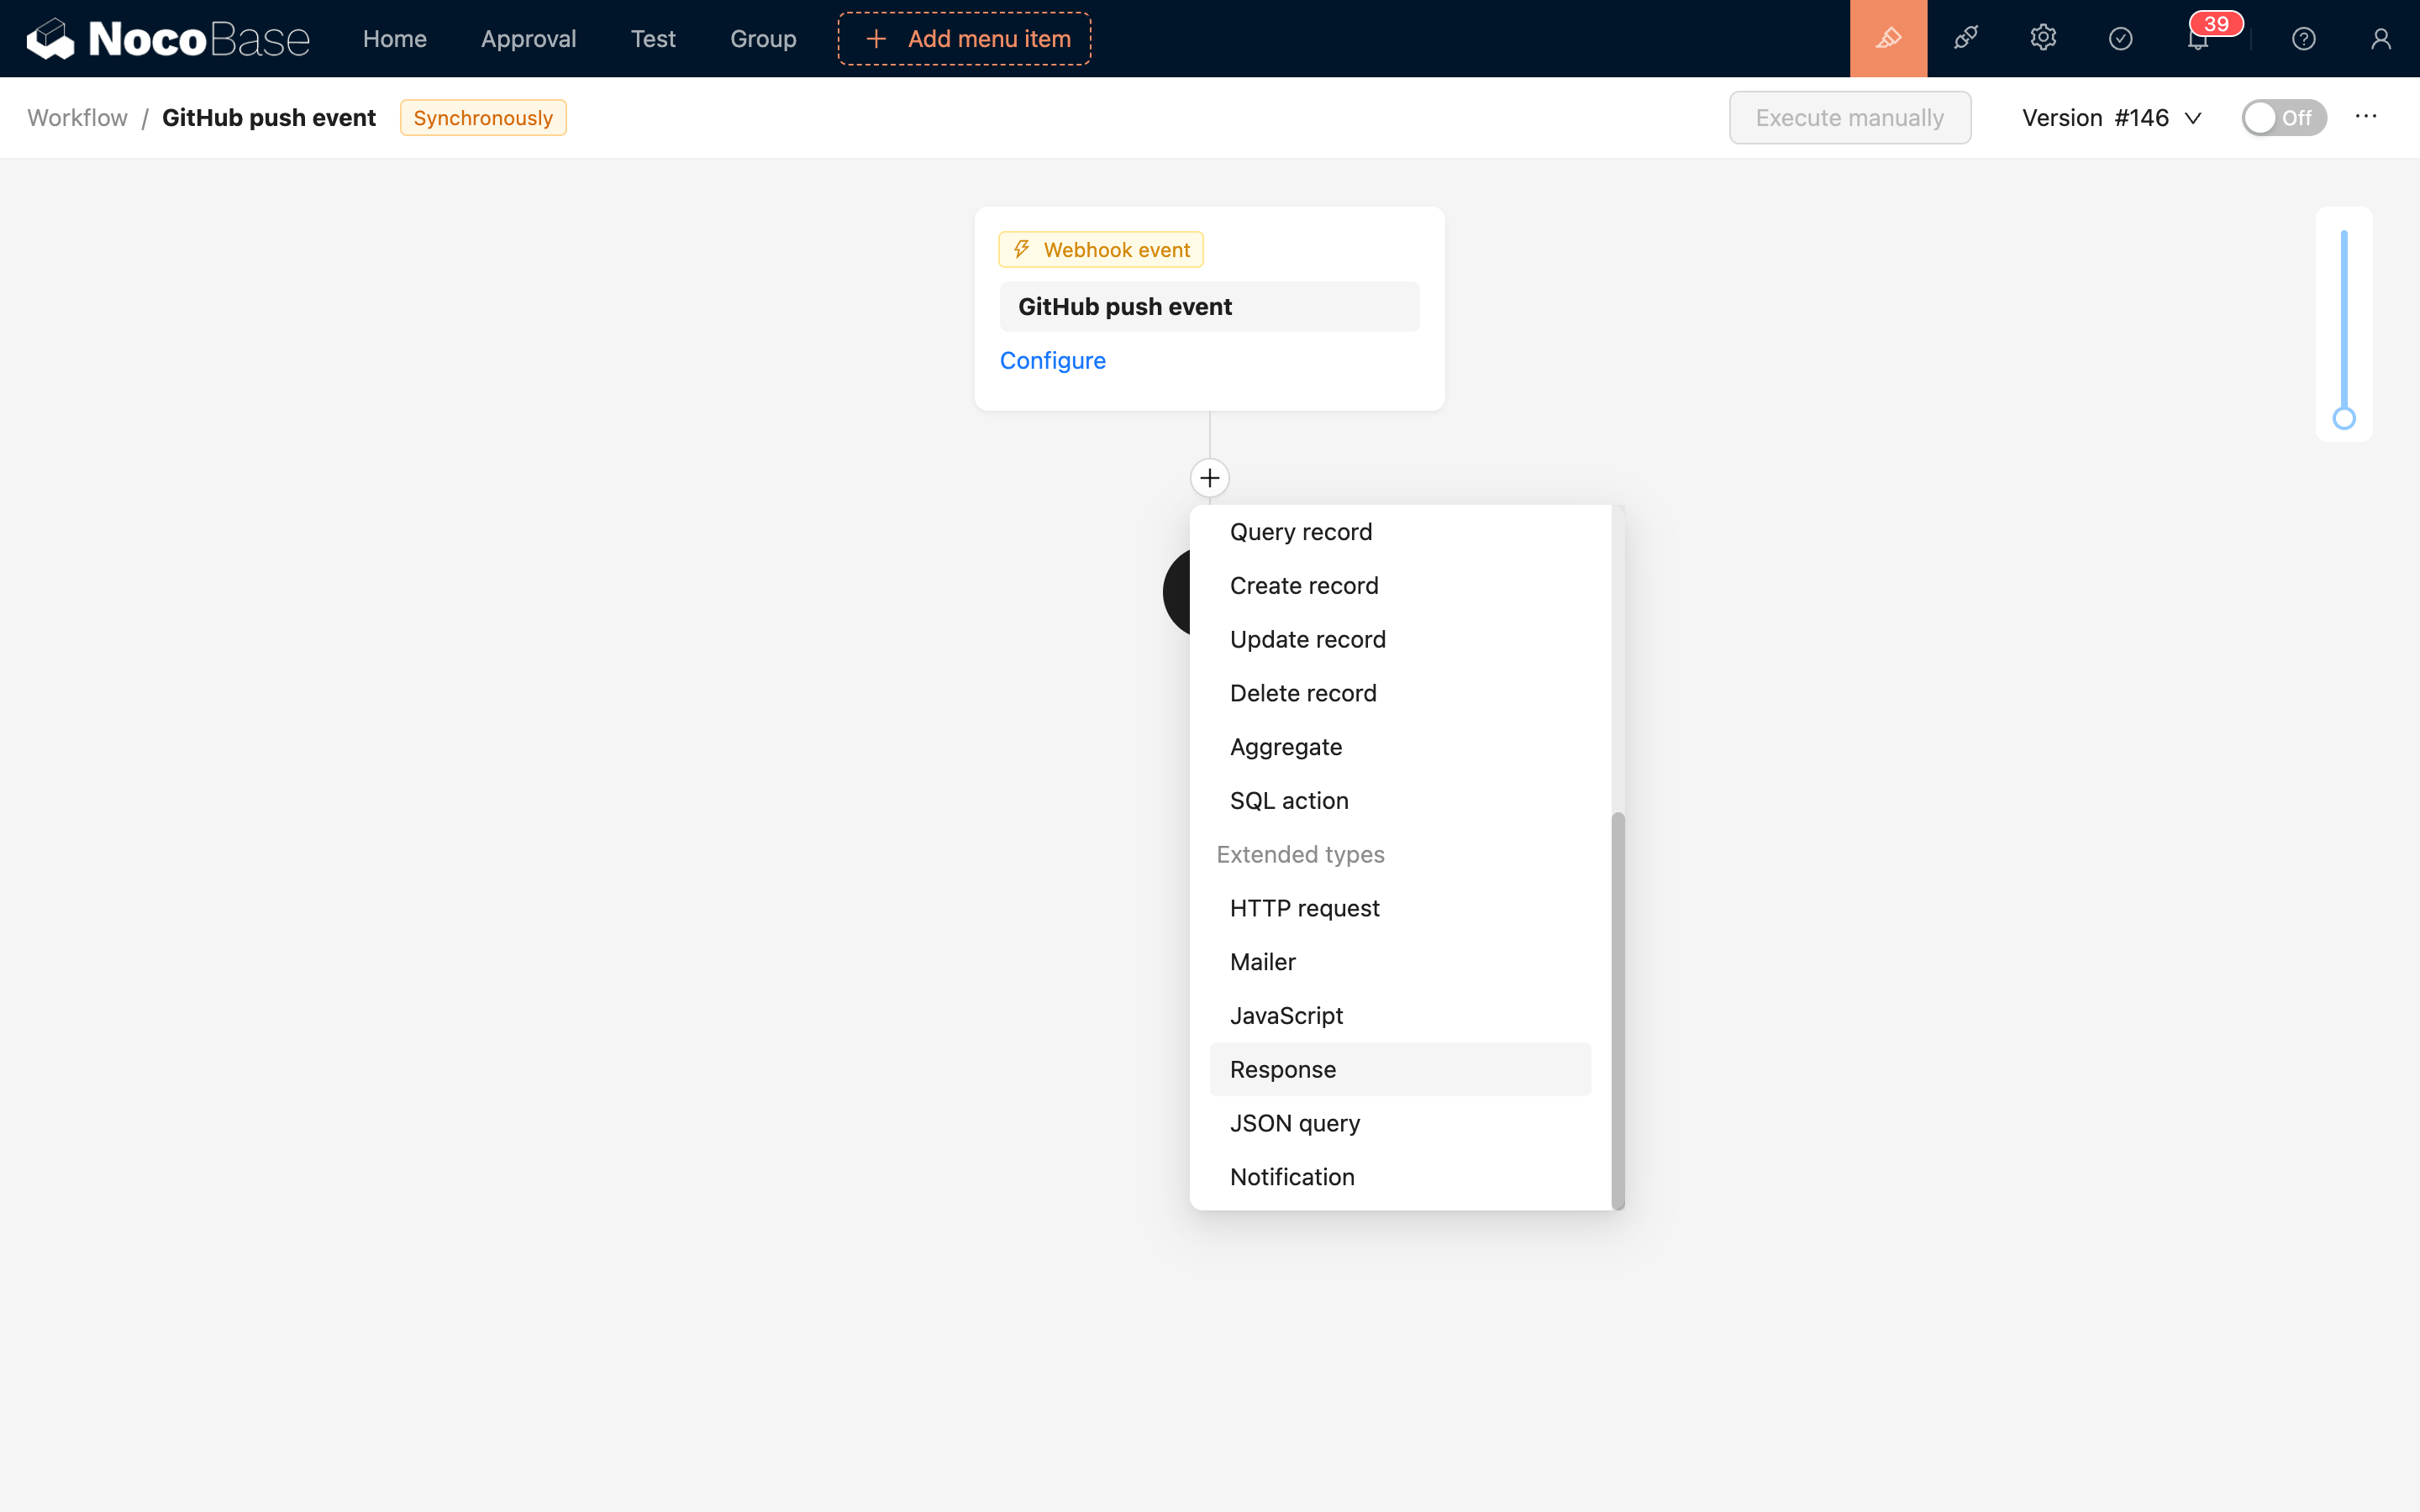Open the user profile icon

(x=2380, y=38)
